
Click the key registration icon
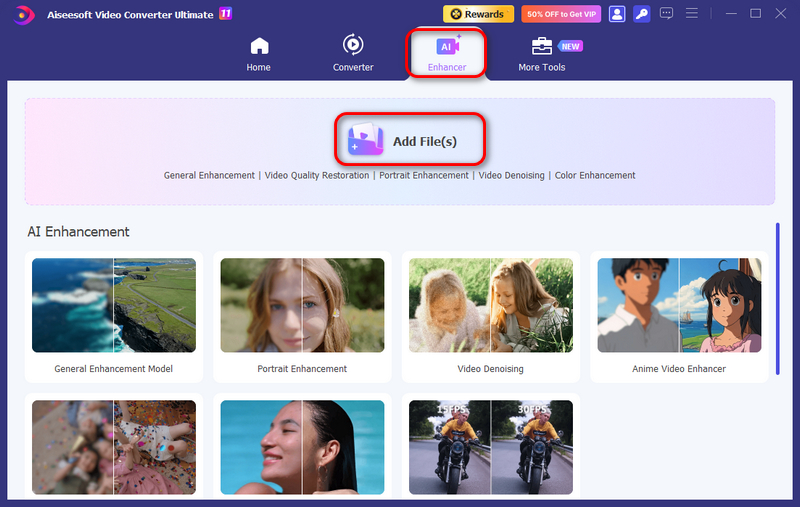pos(642,14)
